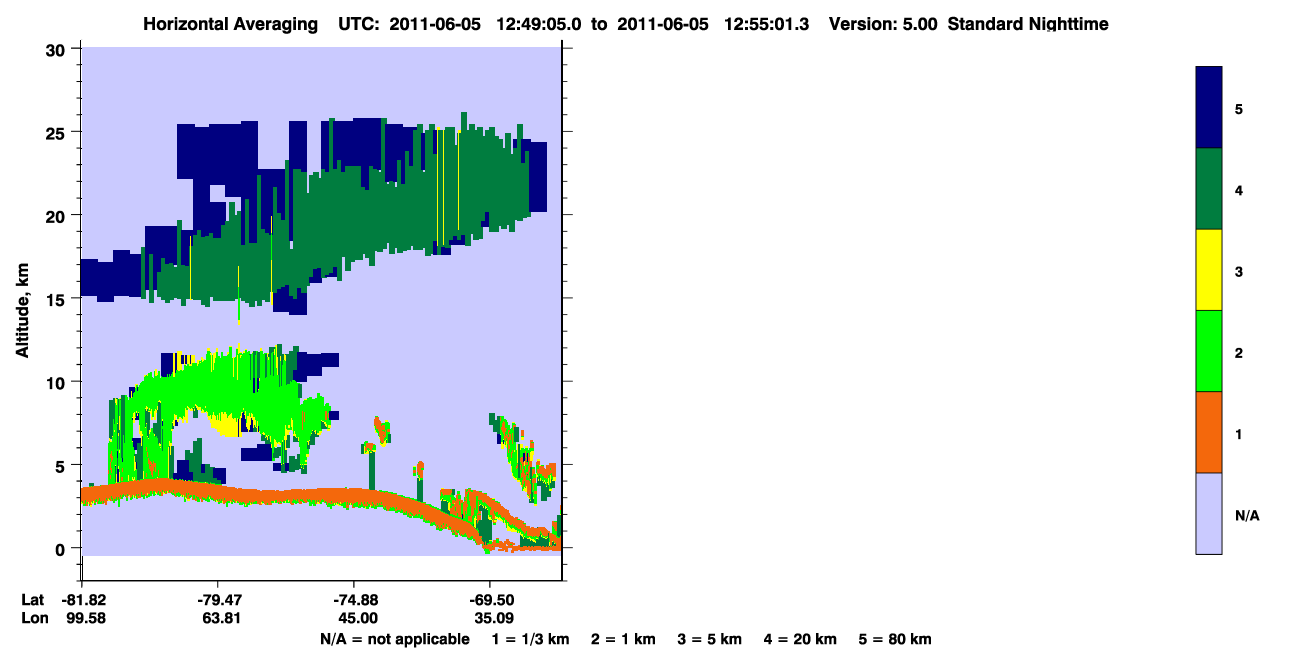Click the '2 = 1 km' legend text

[x=623, y=639]
